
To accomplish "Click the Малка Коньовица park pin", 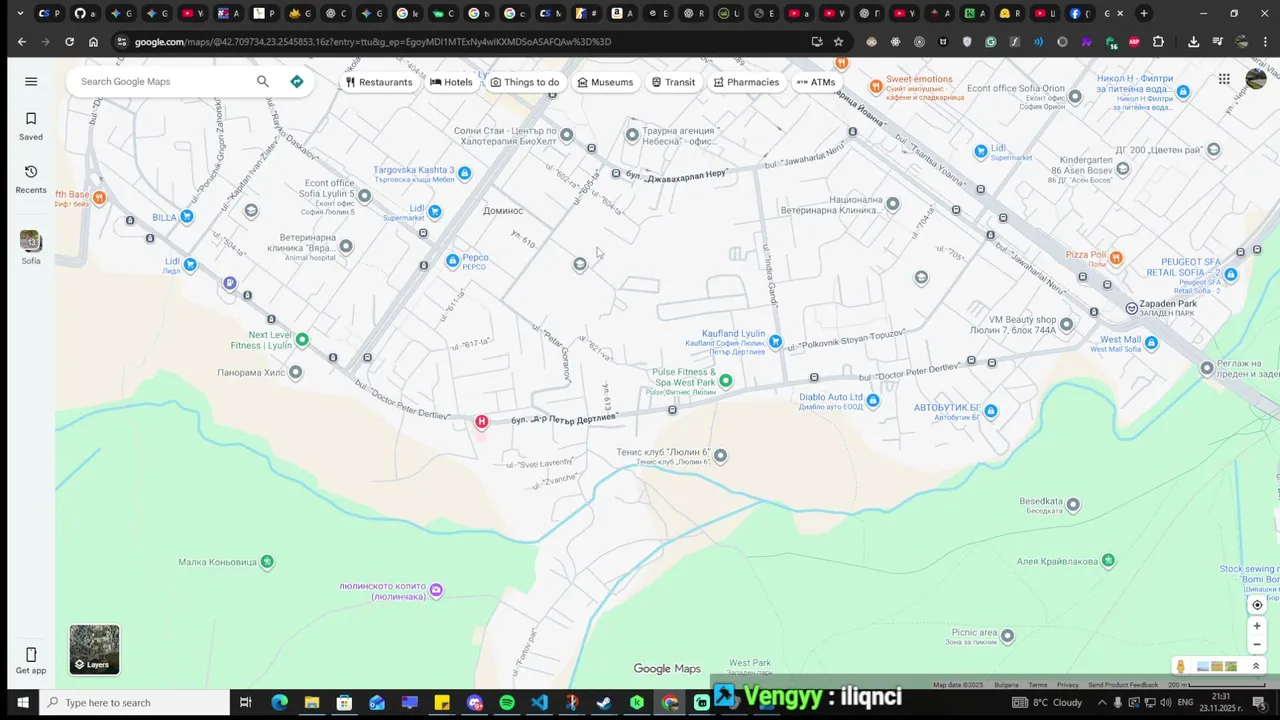I will pyautogui.click(x=267, y=562).
